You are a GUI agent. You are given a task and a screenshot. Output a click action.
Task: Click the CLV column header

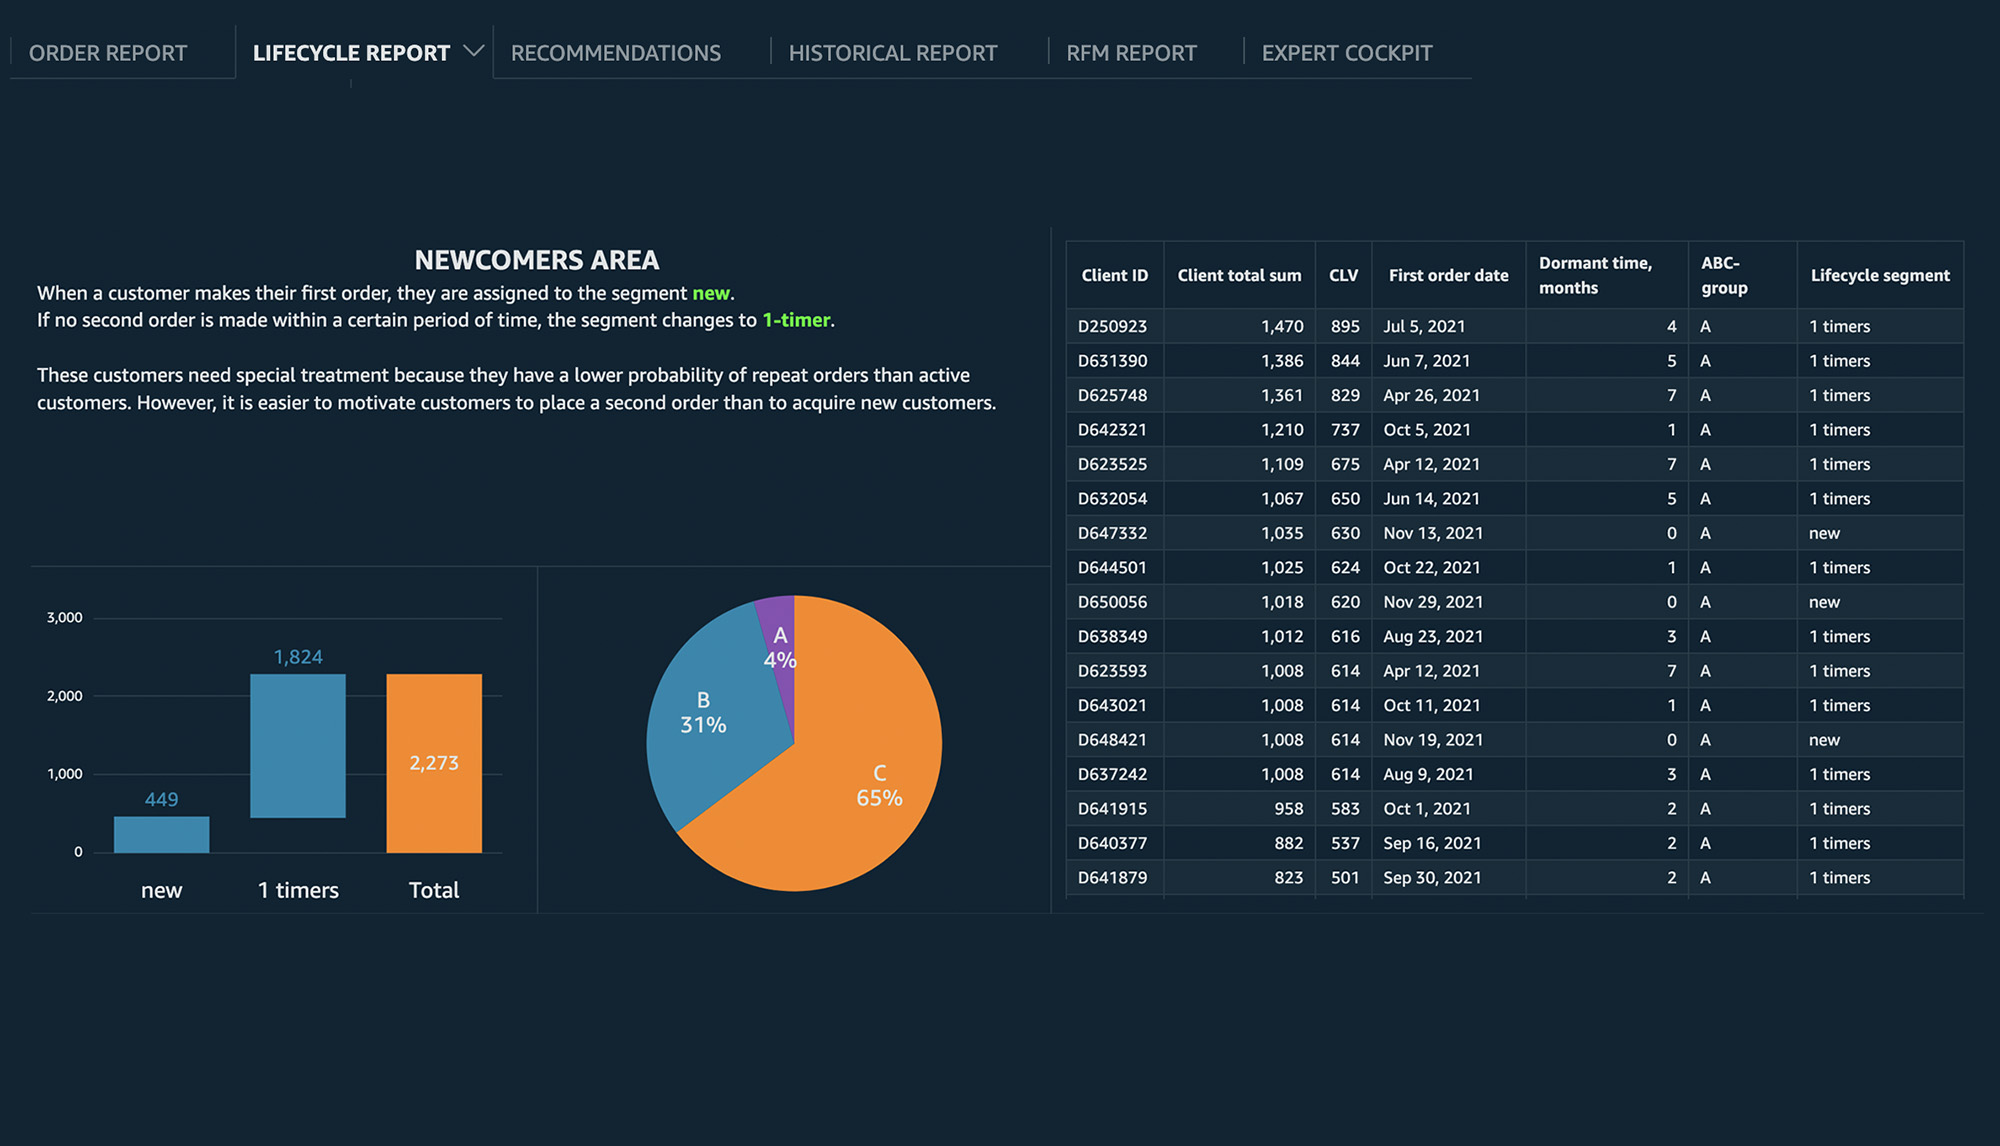point(1343,275)
